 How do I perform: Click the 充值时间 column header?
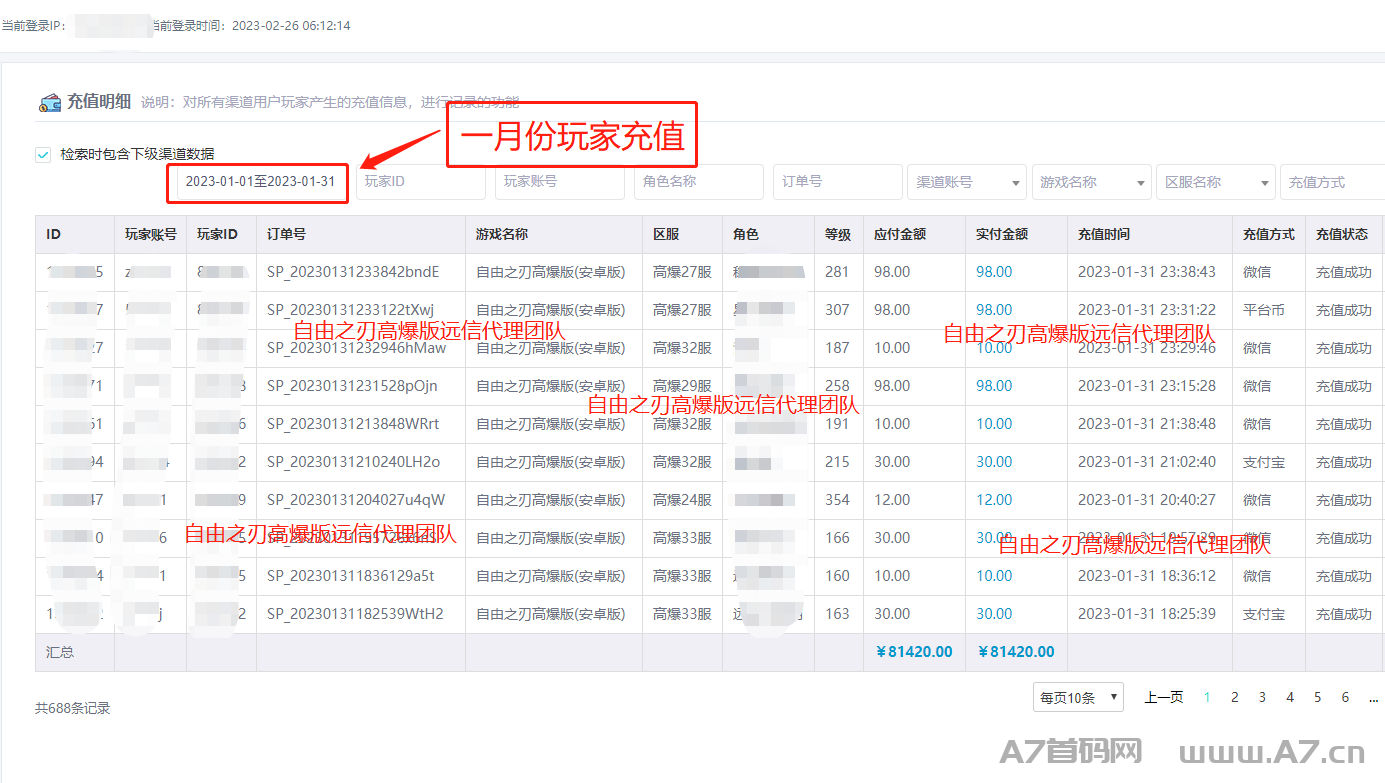tap(1104, 234)
